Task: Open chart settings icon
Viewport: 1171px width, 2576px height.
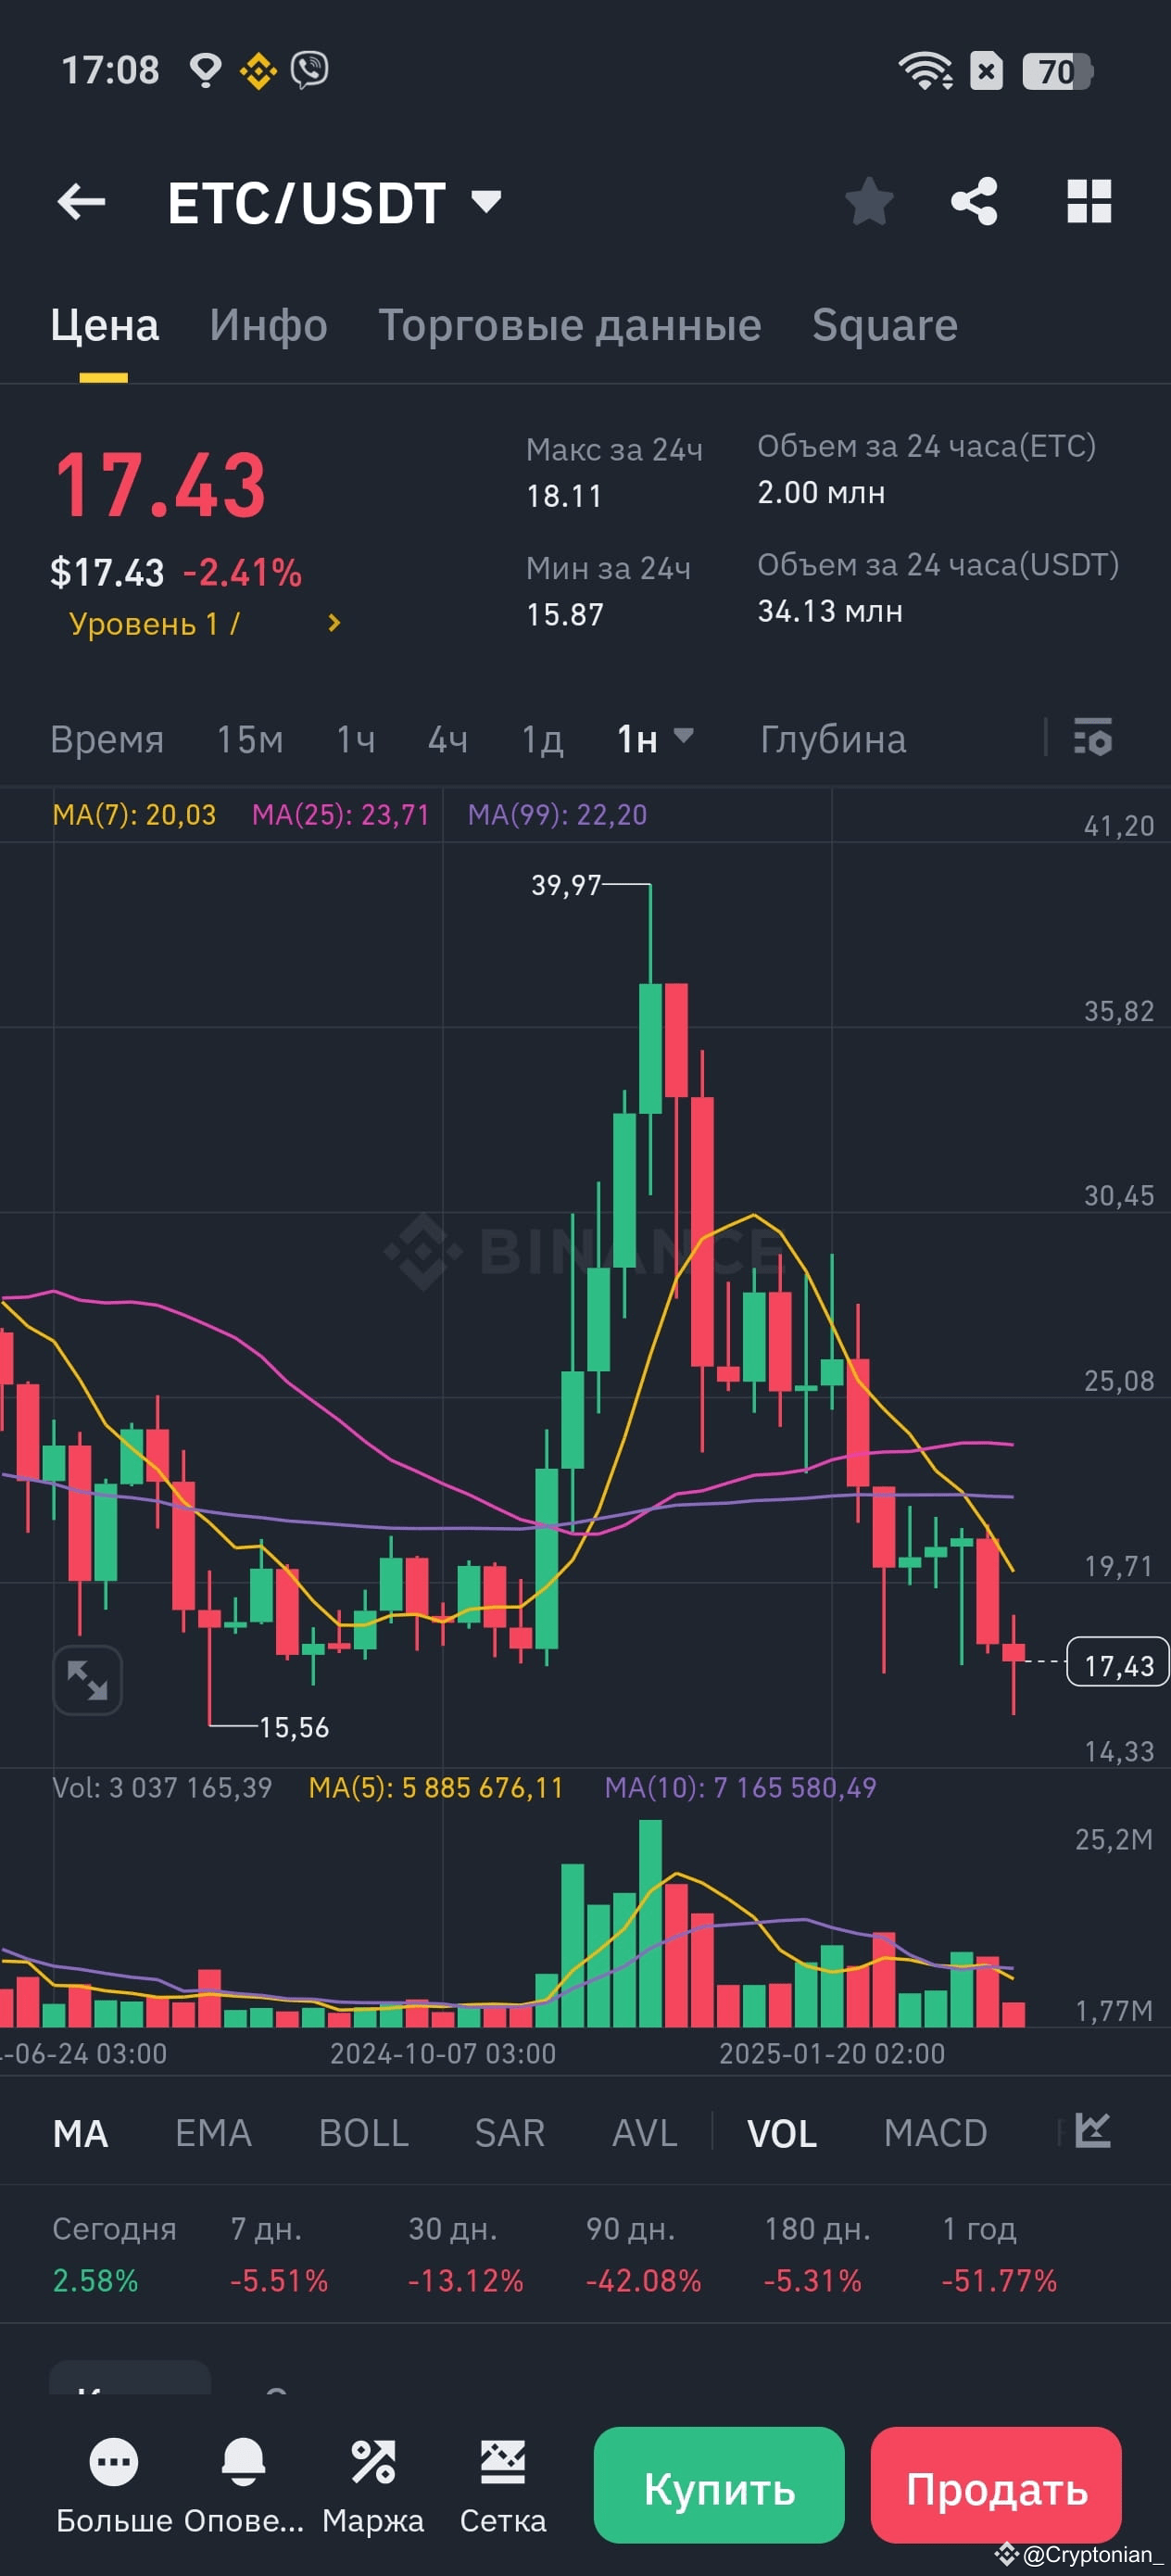Action: (1092, 737)
